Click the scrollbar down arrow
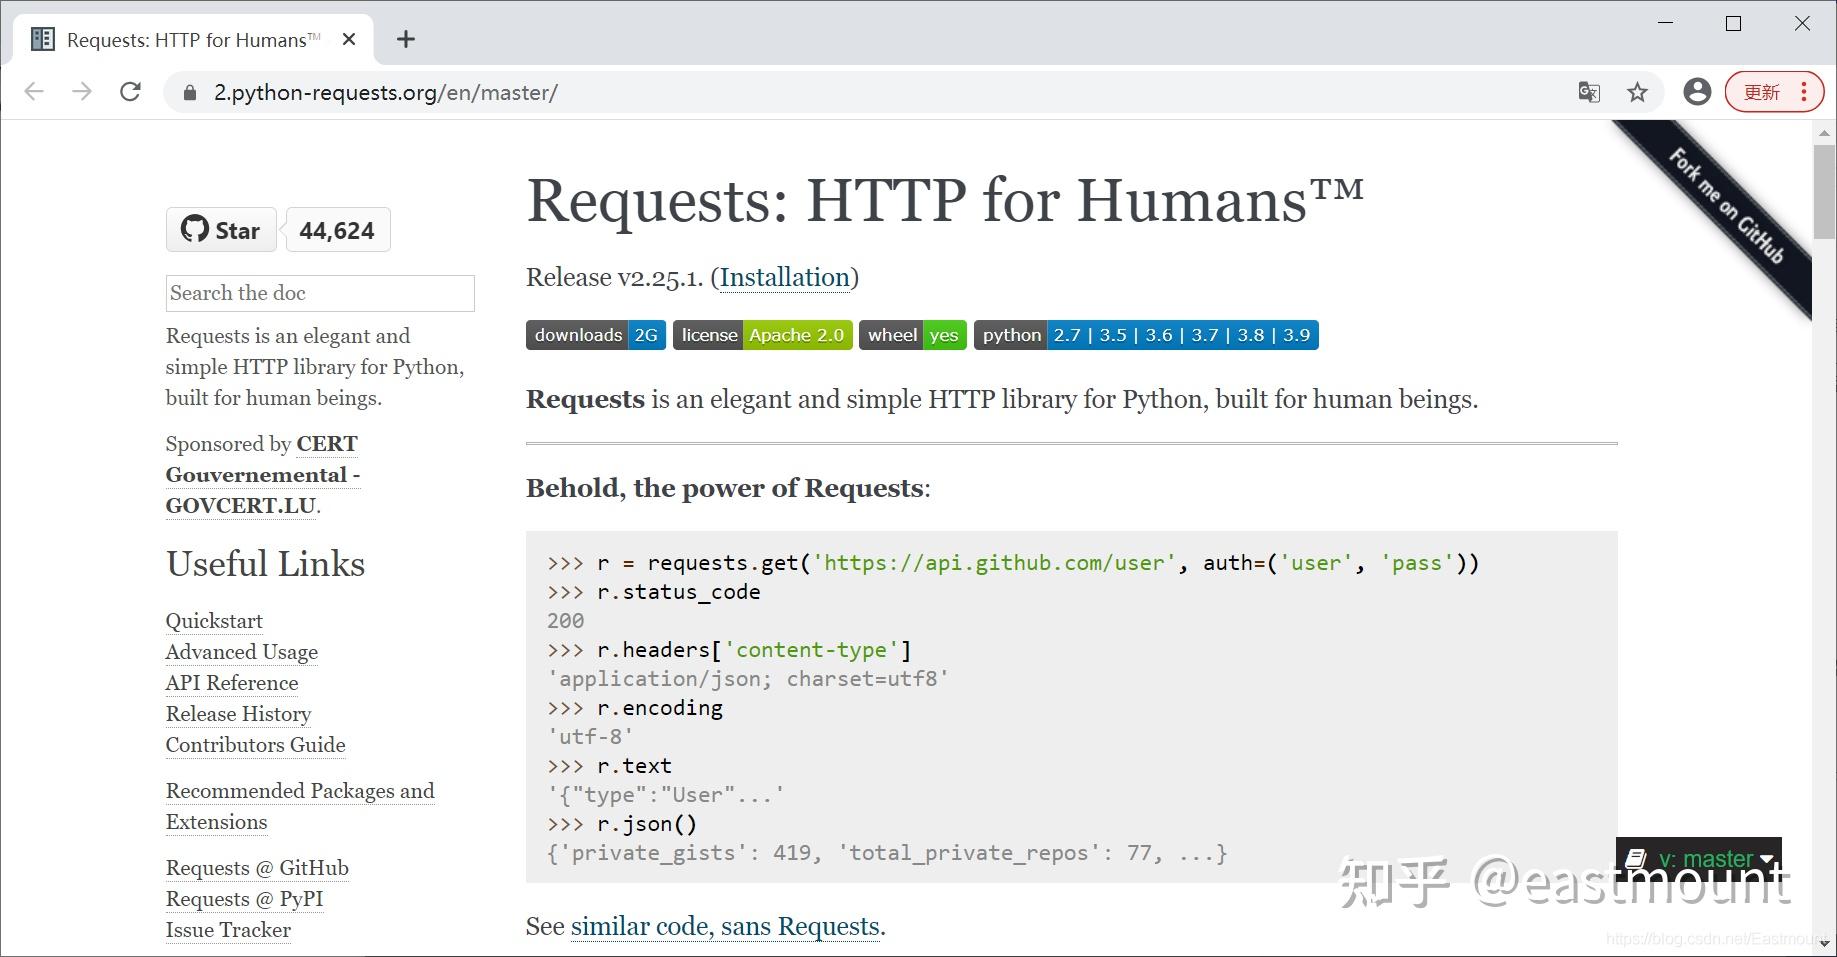The width and height of the screenshot is (1837, 957). (x=1825, y=942)
